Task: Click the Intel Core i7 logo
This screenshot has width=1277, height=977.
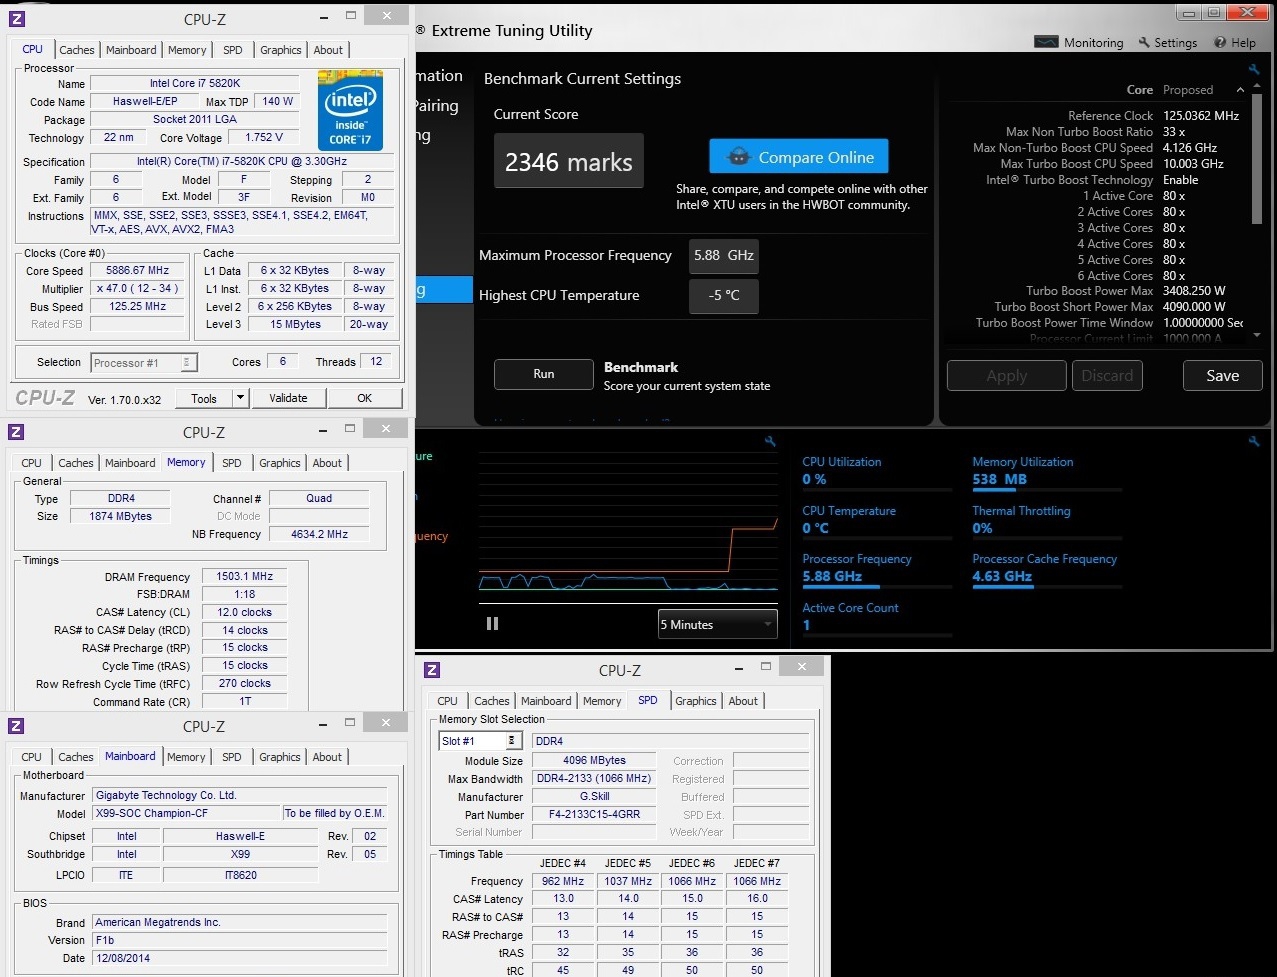Action: tap(350, 111)
